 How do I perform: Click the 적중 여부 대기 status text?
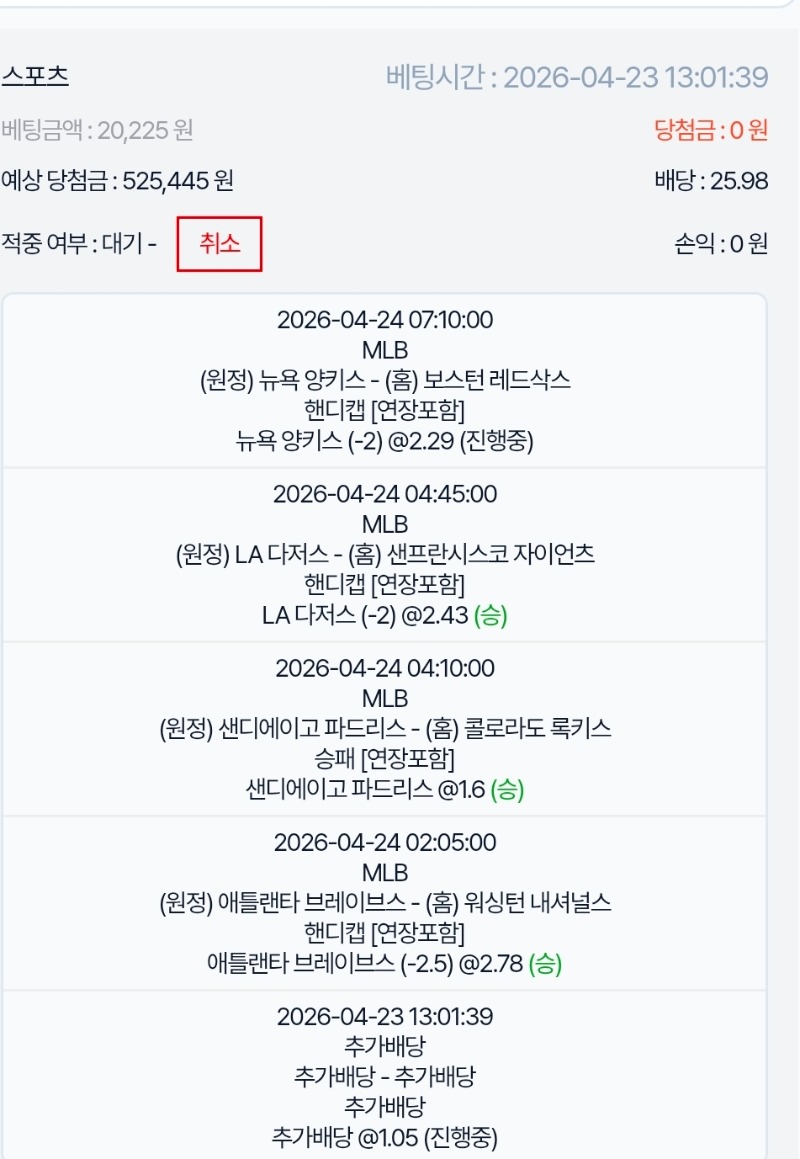[x=78, y=244]
